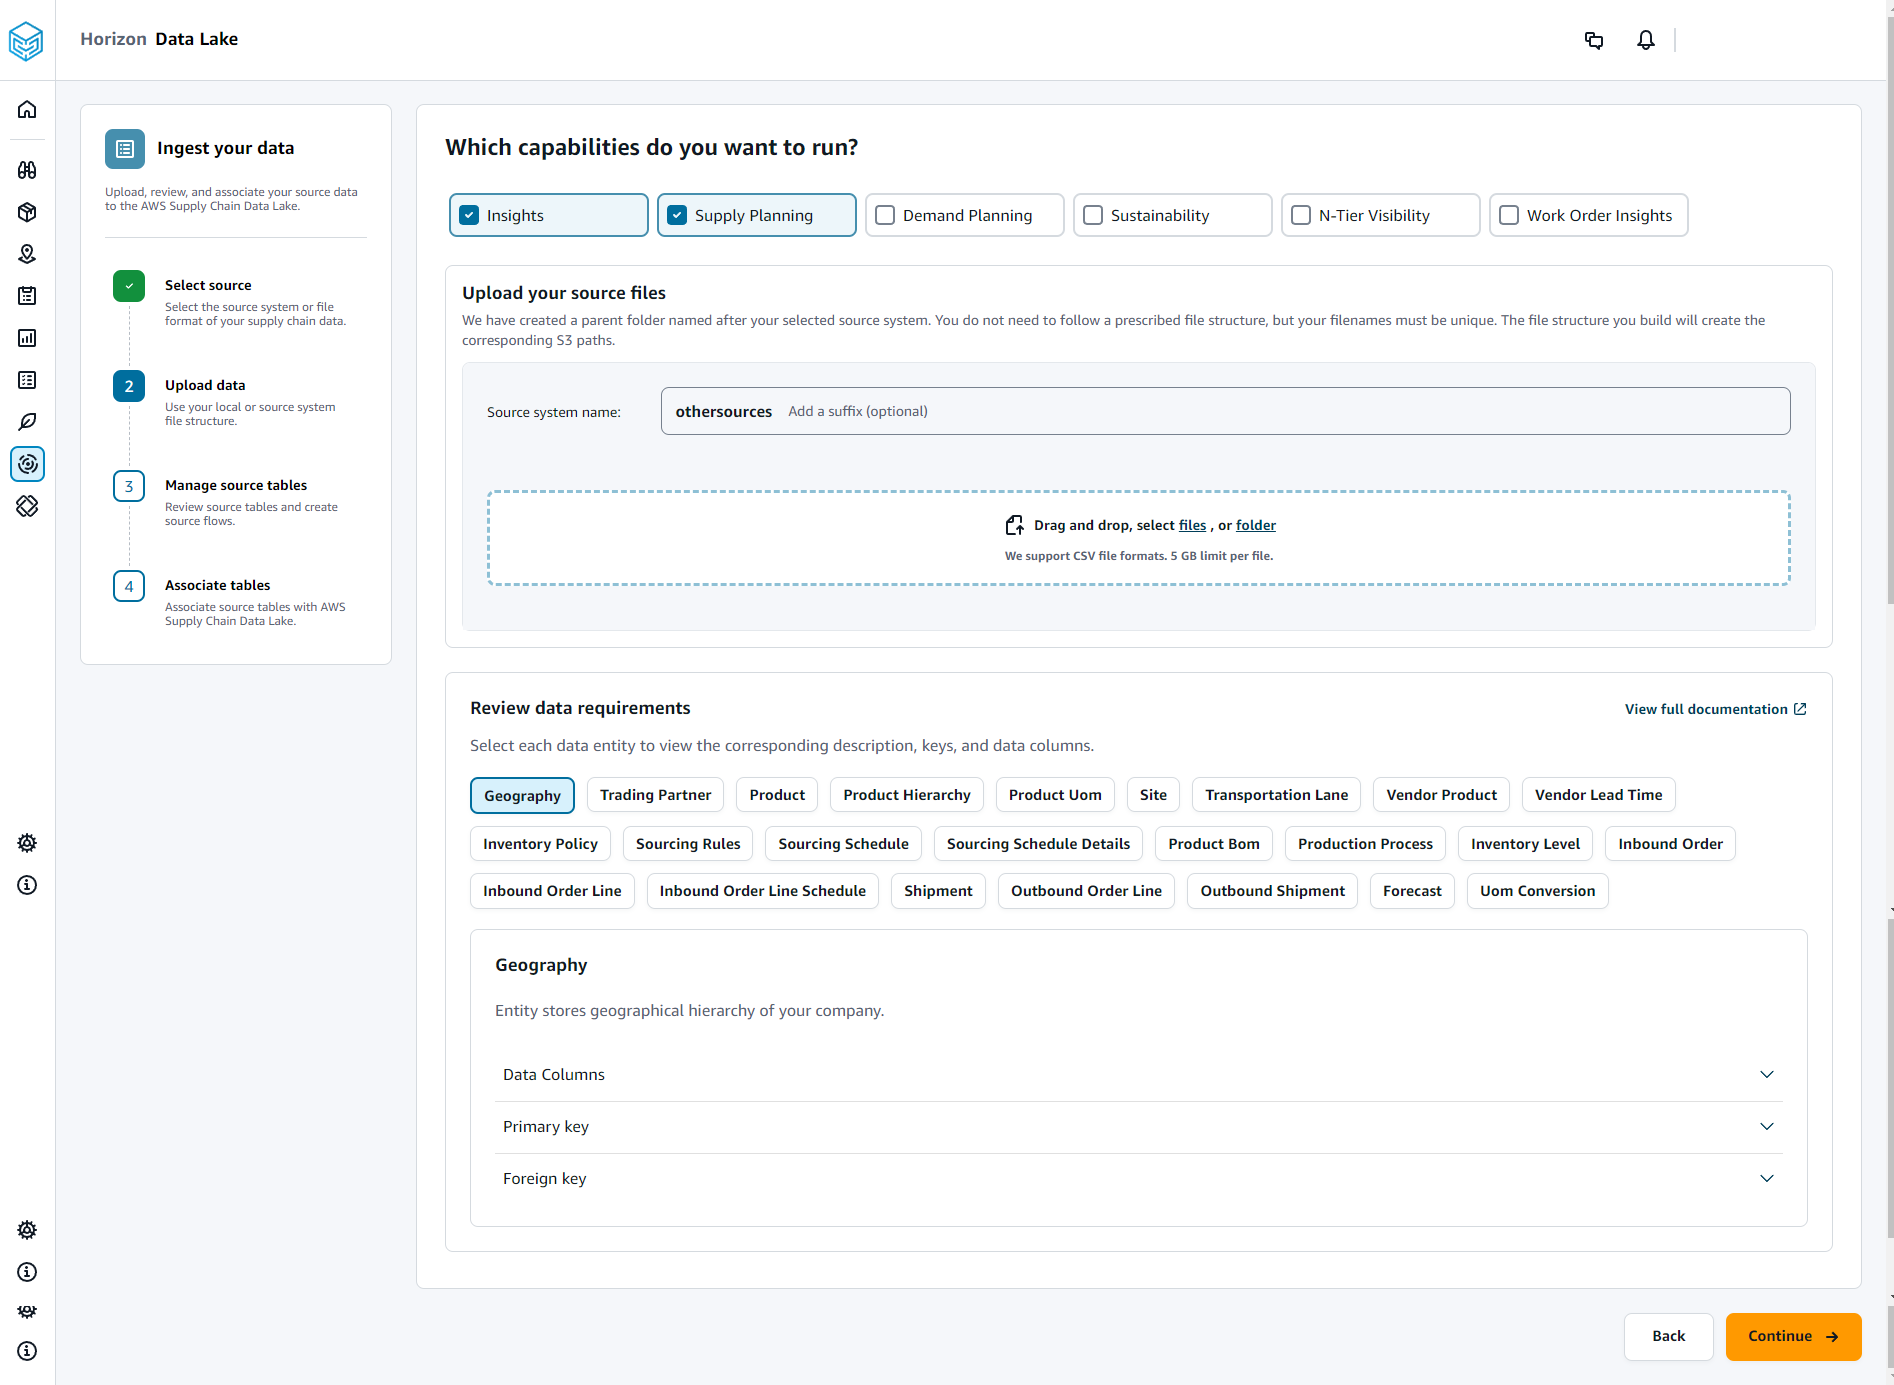Select the Insights binoculars icon in sidebar
Image resolution: width=1894 pixels, height=1385 pixels.
[27, 170]
